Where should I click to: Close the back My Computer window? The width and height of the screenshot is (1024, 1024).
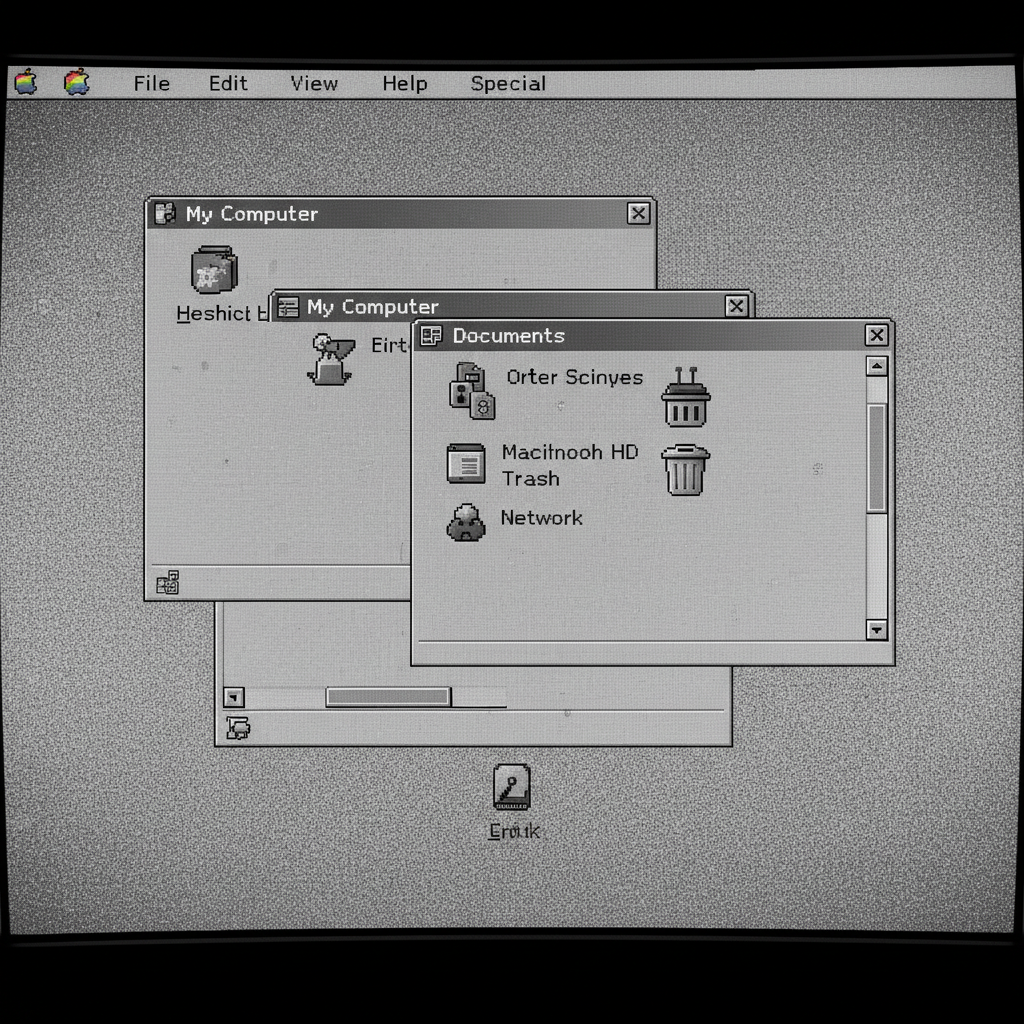(638, 214)
